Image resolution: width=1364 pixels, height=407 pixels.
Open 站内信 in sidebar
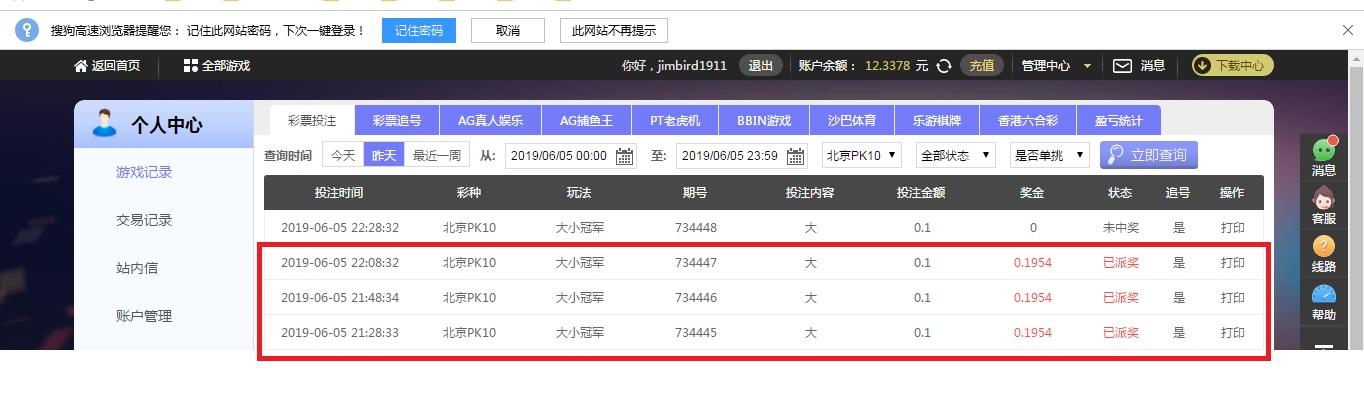pos(137,268)
